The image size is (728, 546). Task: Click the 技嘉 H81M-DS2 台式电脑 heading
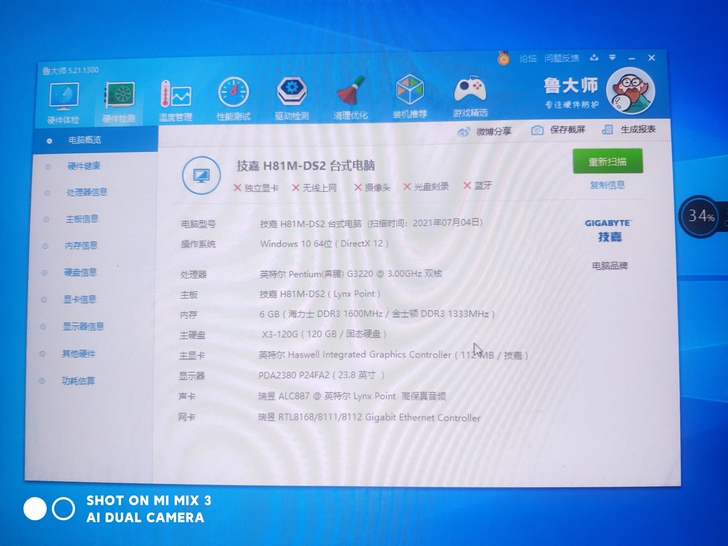click(x=306, y=166)
